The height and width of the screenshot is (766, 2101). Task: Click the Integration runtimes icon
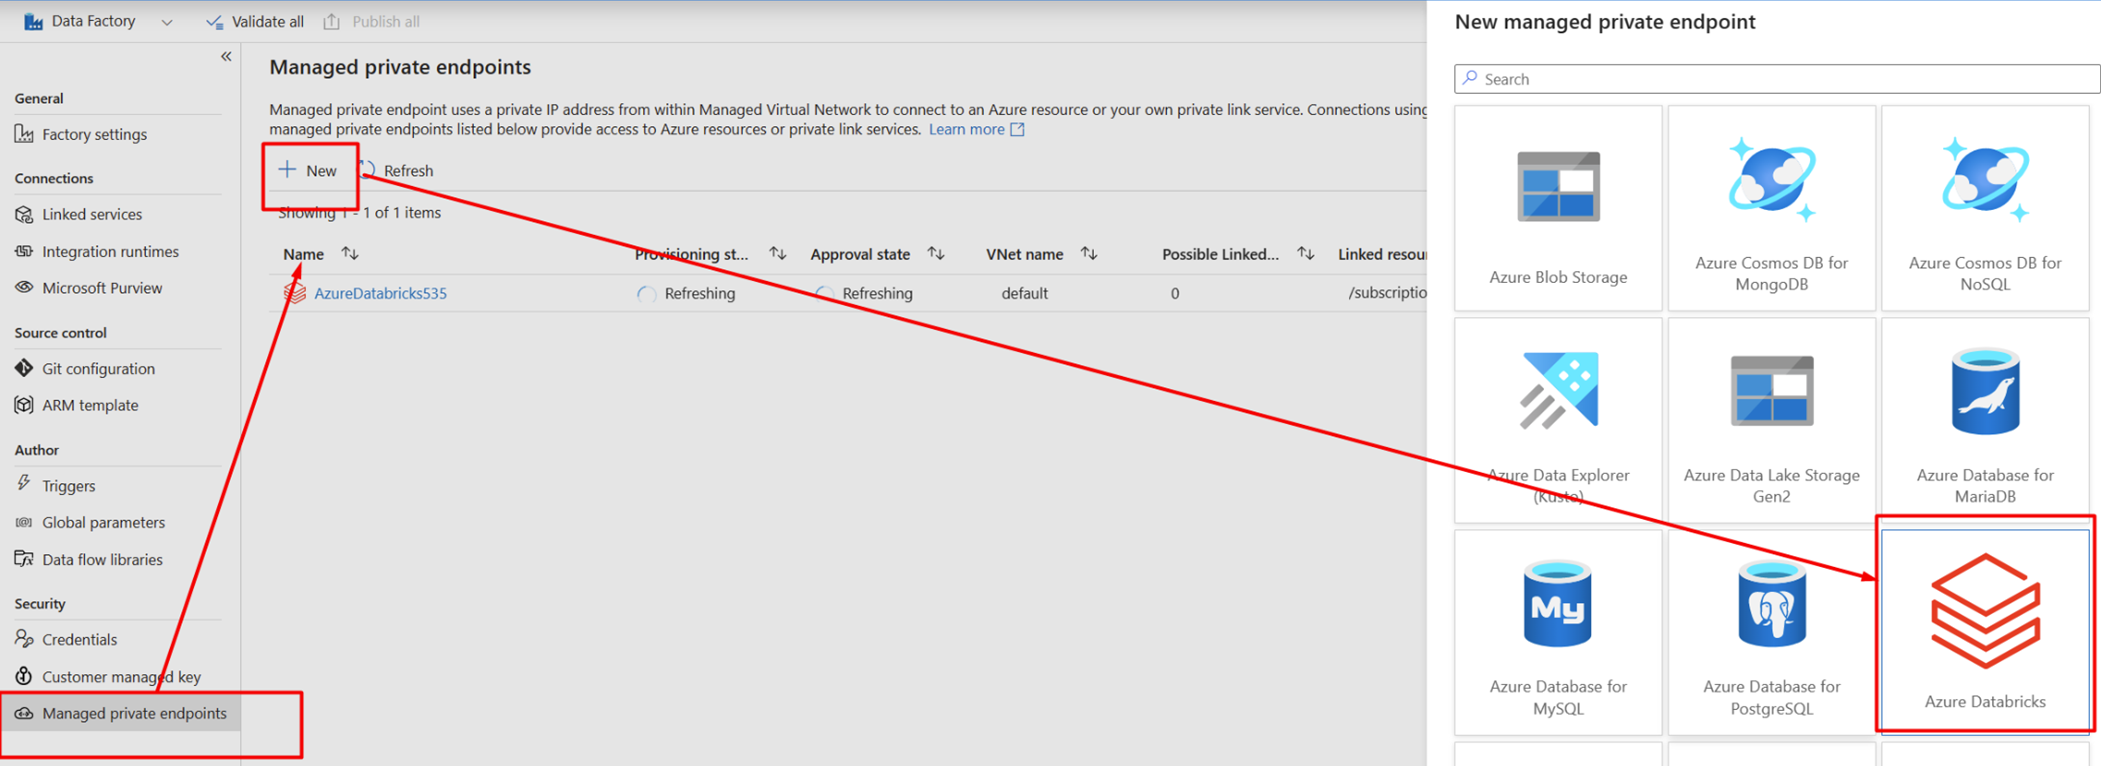pos(24,251)
